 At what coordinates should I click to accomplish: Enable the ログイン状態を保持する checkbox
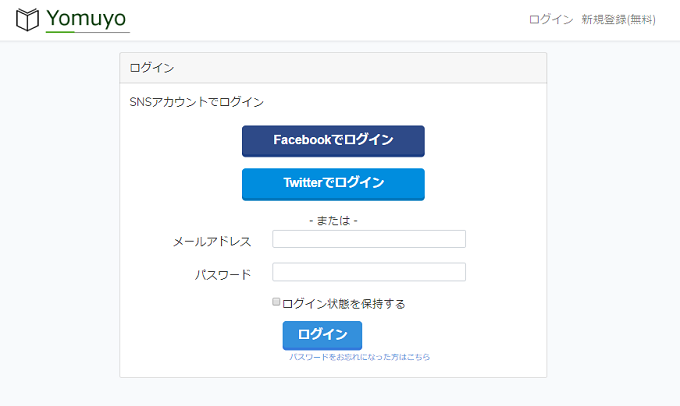click(x=276, y=302)
